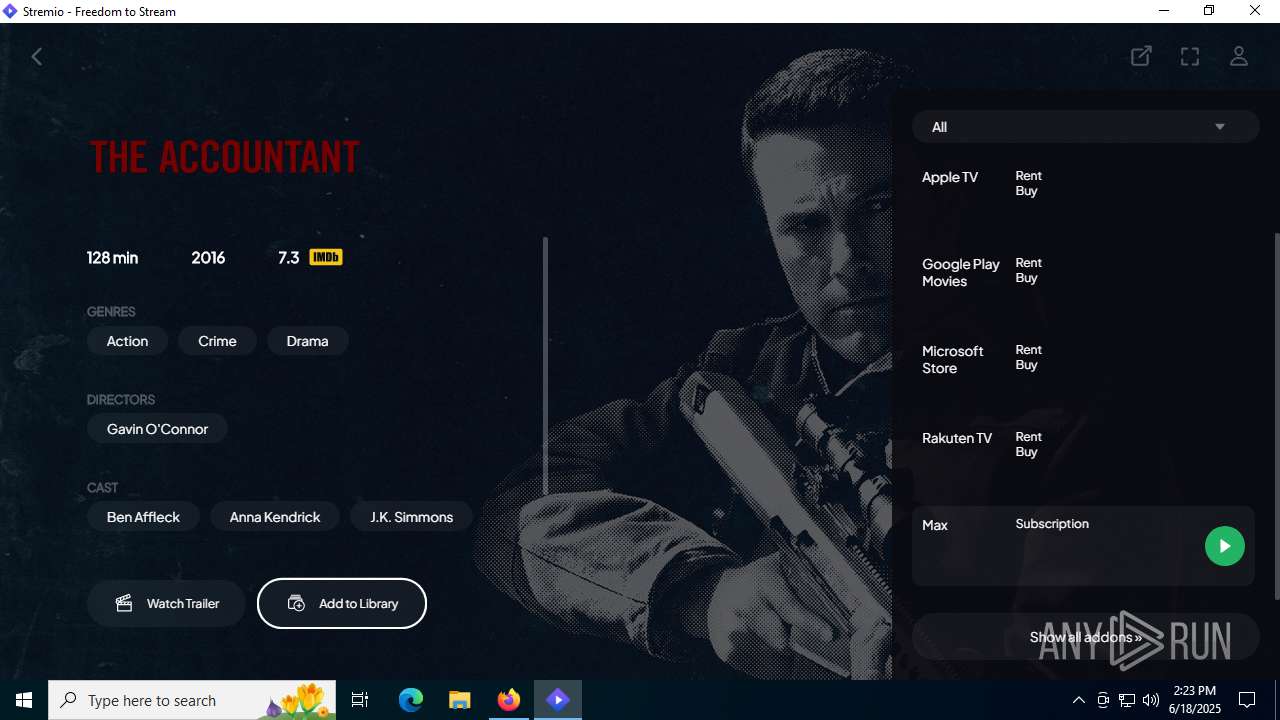Open the network icon in tray
The image size is (1280, 720).
1127,700
